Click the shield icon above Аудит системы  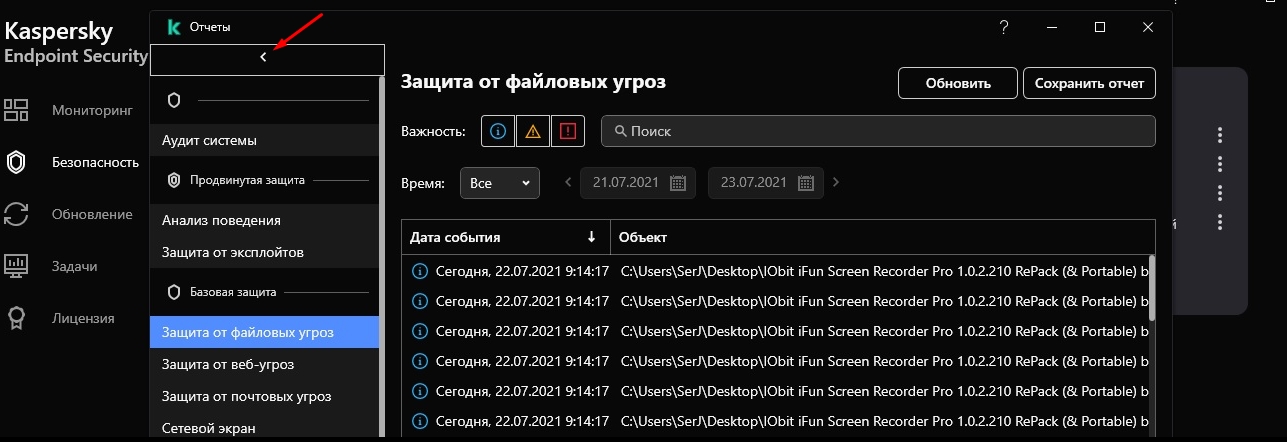pos(174,100)
